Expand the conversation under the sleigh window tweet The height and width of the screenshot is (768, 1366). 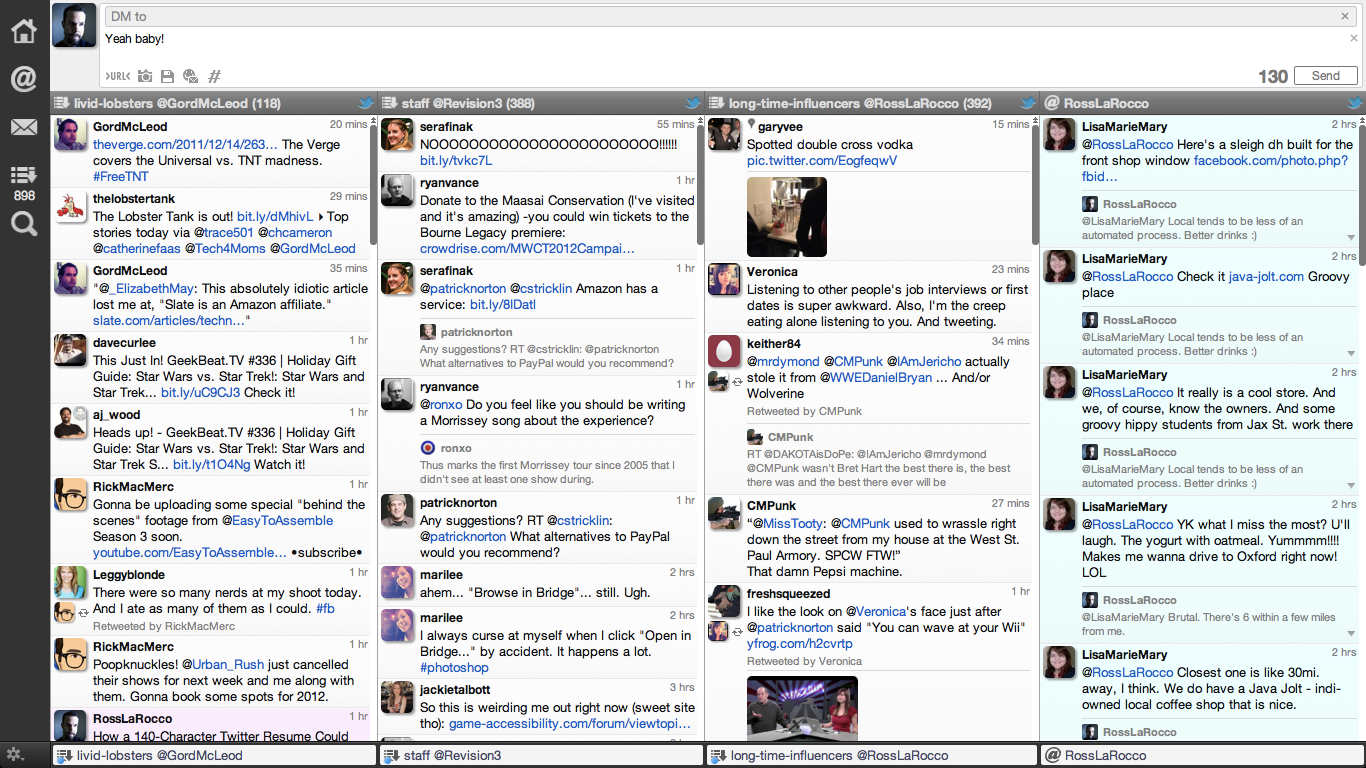click(x=1351, y=238)
